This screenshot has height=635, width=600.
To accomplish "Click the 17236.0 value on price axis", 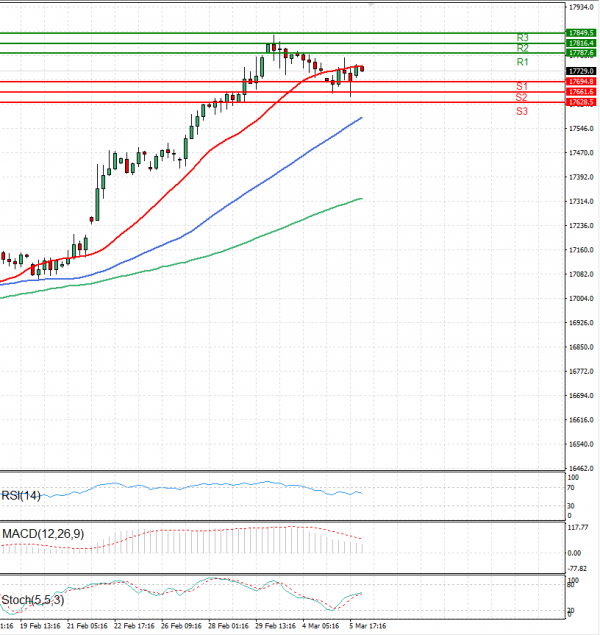I will click(x=581, y=226).
